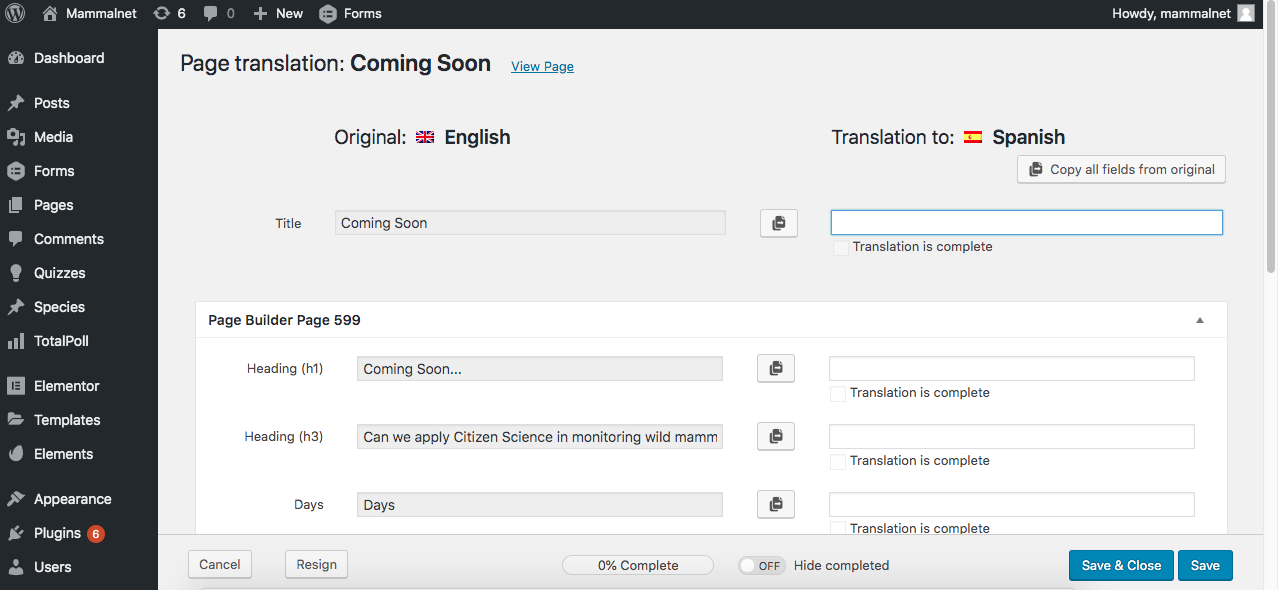The width and height of the screenshot is (1278, 590).
Task: Click the Spanish Title translation field
Action: [x=1026, y=223]
